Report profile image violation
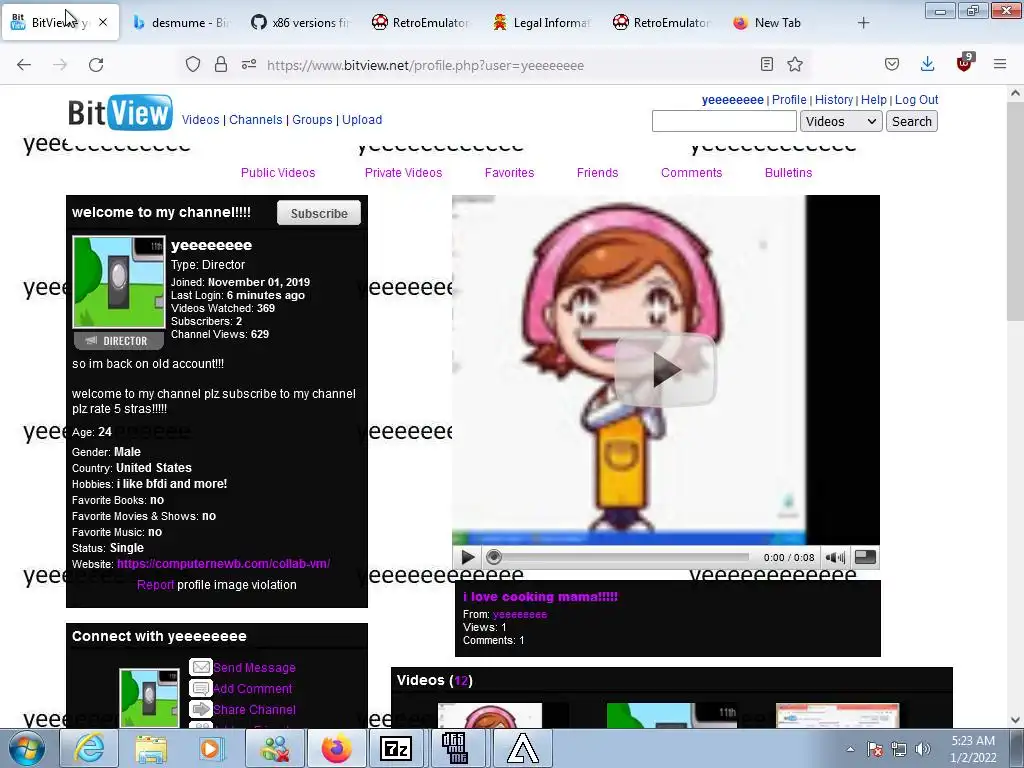 pyautogui.click(x=155, y=584)
